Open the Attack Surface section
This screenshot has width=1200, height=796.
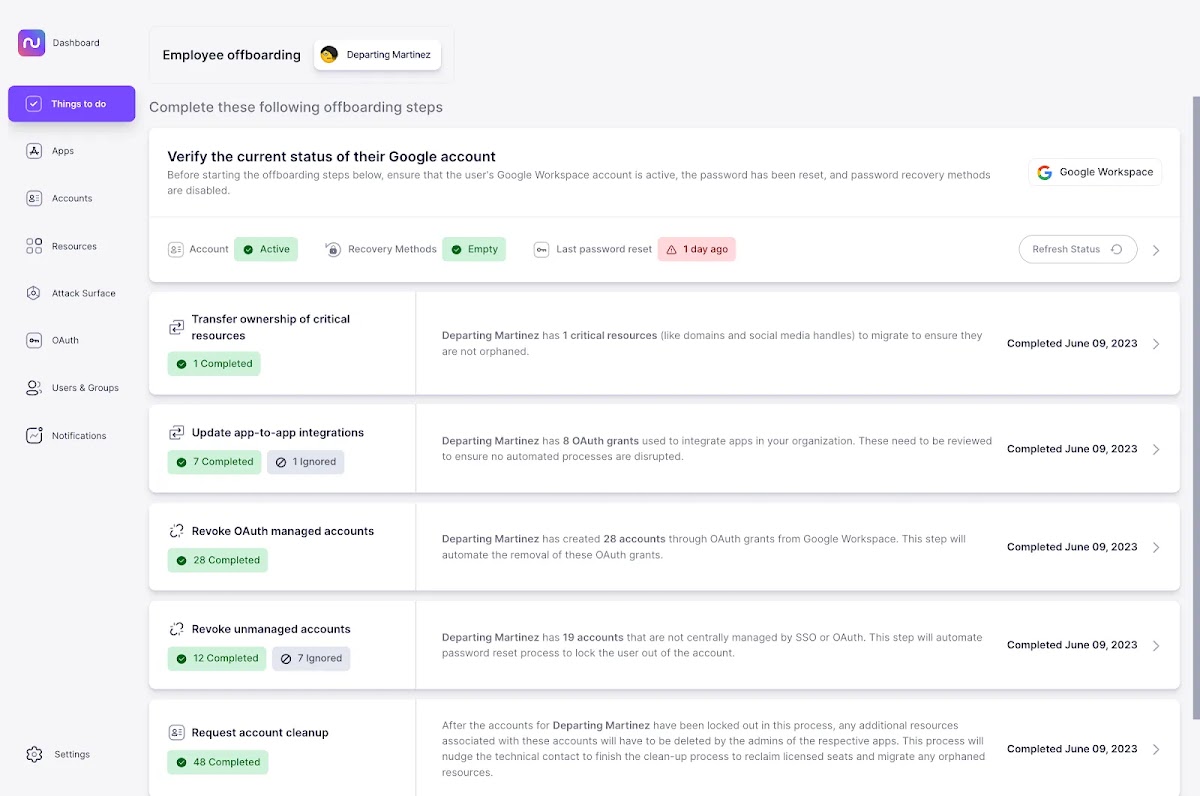(x=83, y=294)
